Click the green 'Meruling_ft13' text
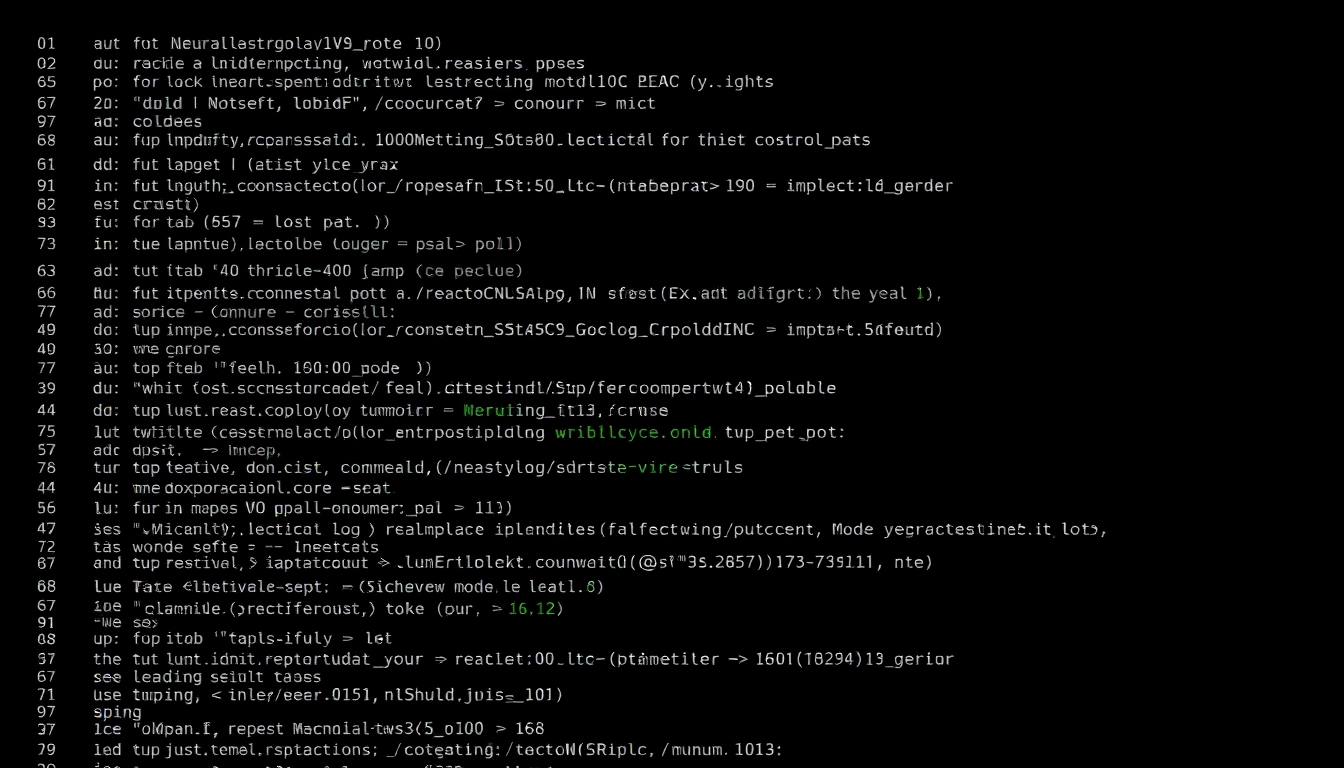Screen dimensions: 1344x768 tap(521, 411)
